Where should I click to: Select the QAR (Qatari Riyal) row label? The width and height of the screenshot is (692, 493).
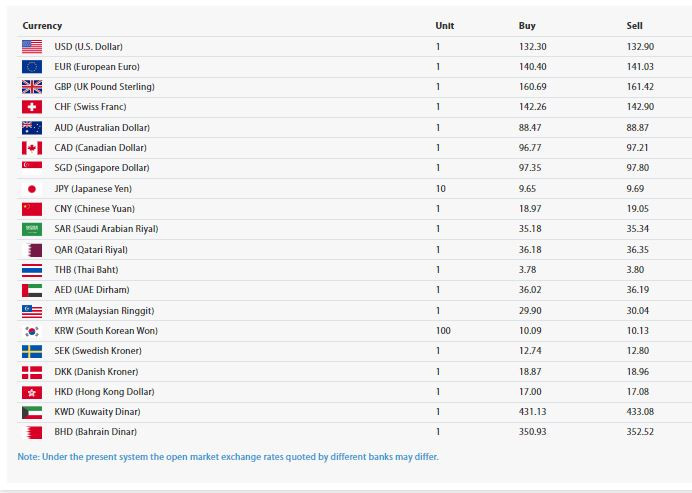[x=91, y=250]
